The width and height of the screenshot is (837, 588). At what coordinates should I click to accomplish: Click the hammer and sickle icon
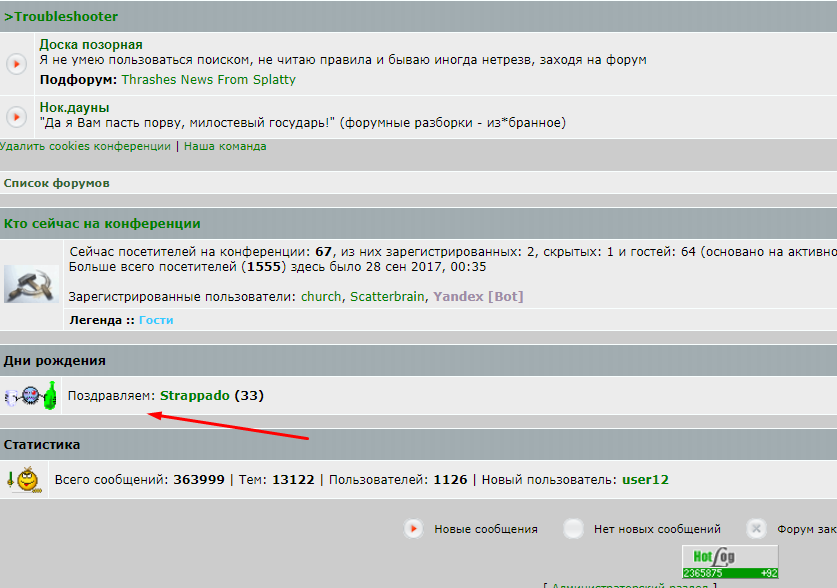tap(31, 284)
